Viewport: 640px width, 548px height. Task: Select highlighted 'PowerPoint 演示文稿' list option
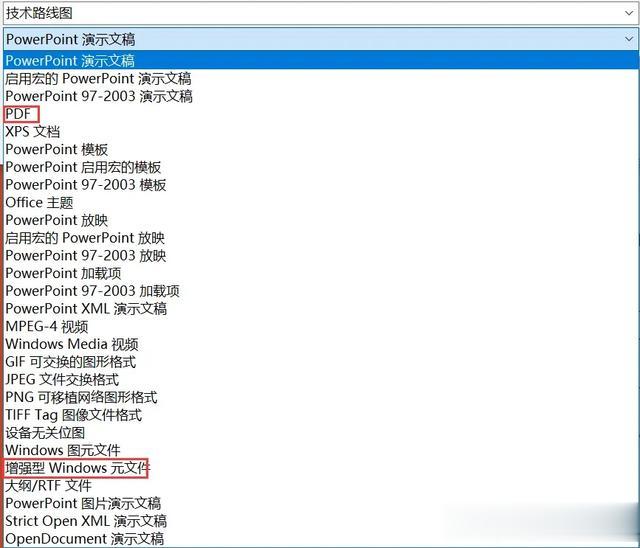click(x=321, y=60)
